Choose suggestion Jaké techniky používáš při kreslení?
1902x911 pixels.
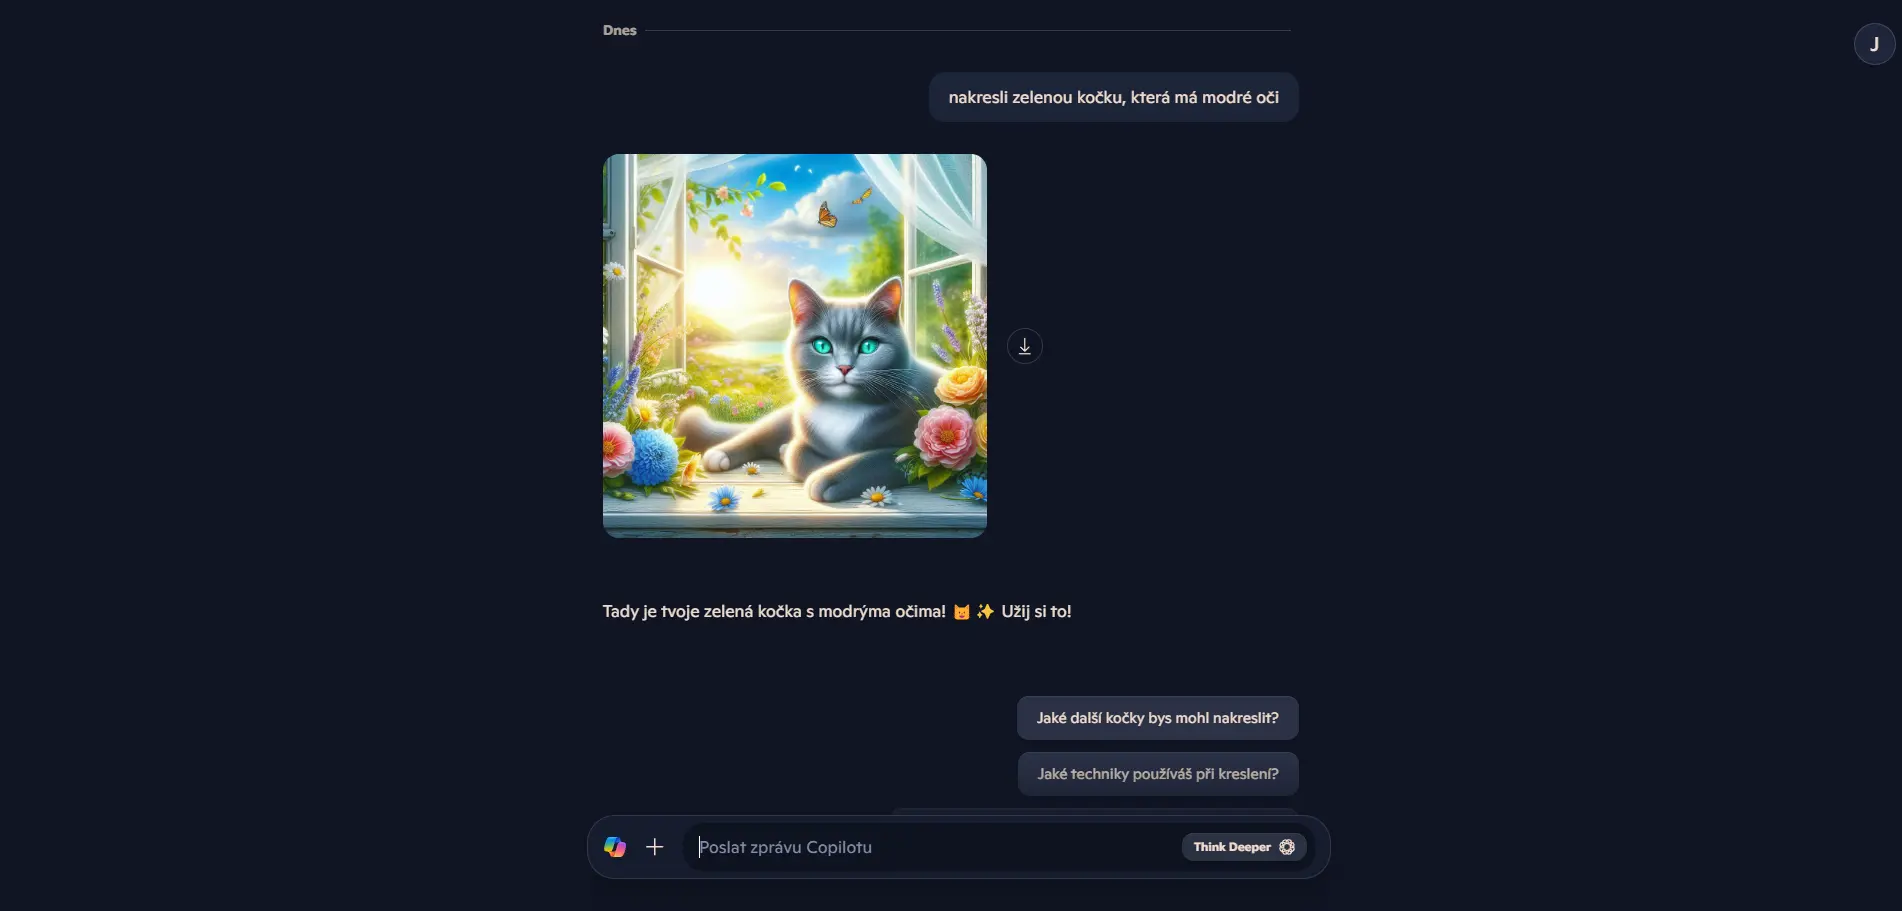[x=1158, y=774]
